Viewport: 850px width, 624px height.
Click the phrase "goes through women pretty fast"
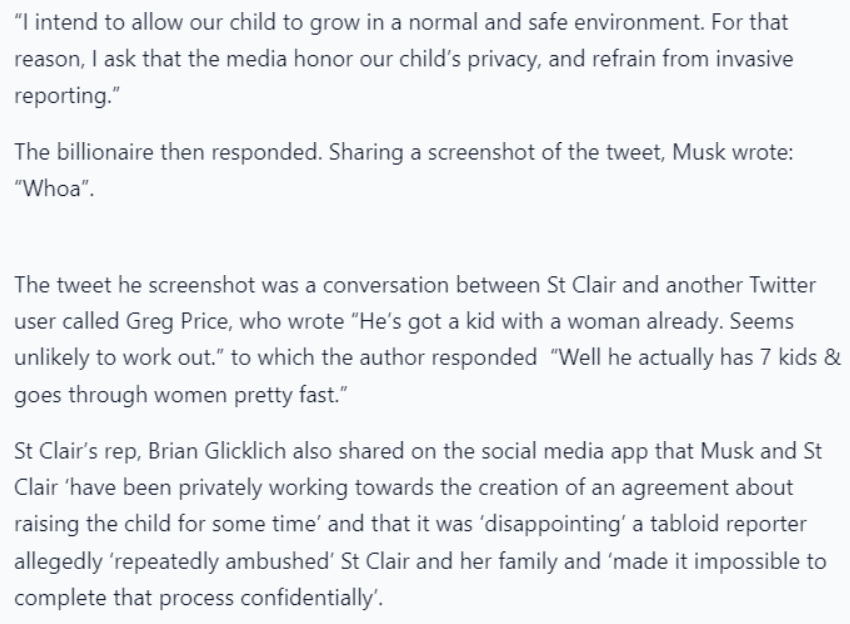(175, 395)
